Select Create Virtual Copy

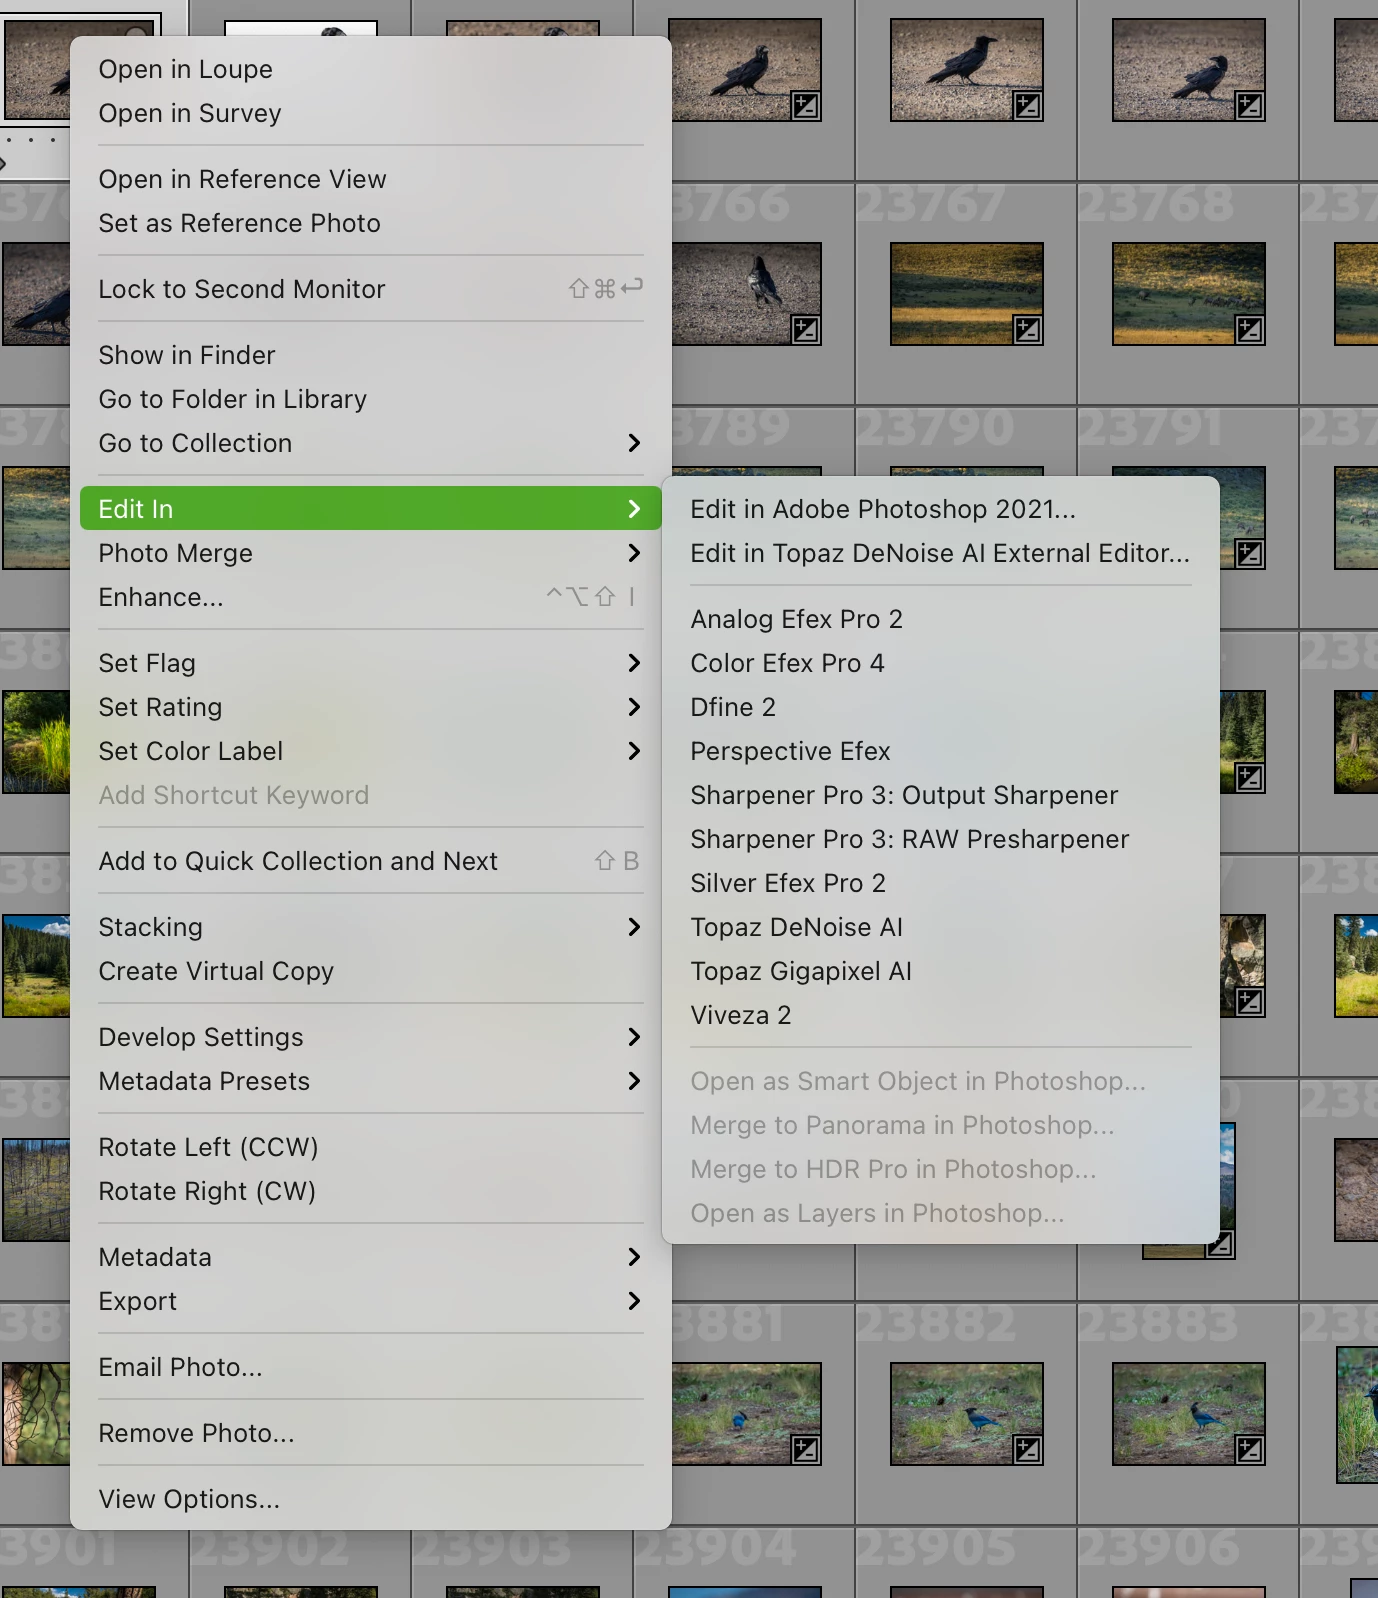pos(371,971)
